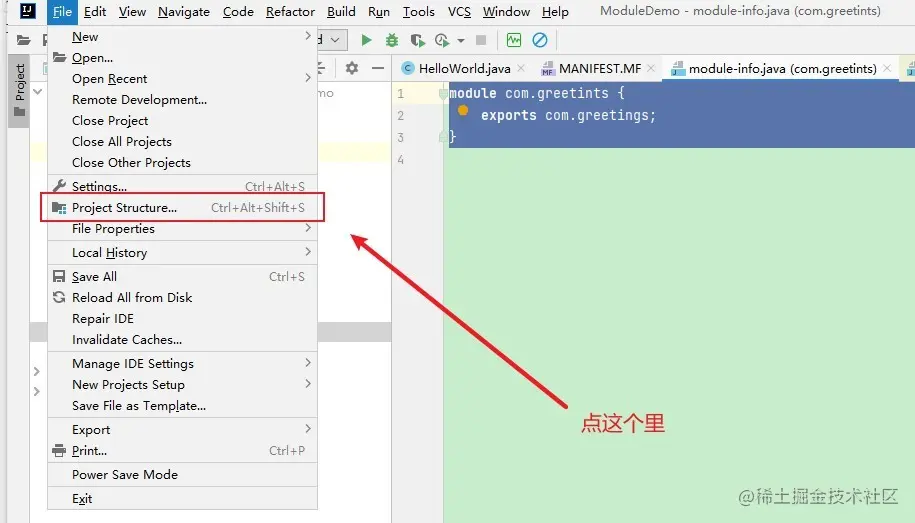The image size is (915, 523).
Task: Choose Close Other Projects
Action: point(182,163)
